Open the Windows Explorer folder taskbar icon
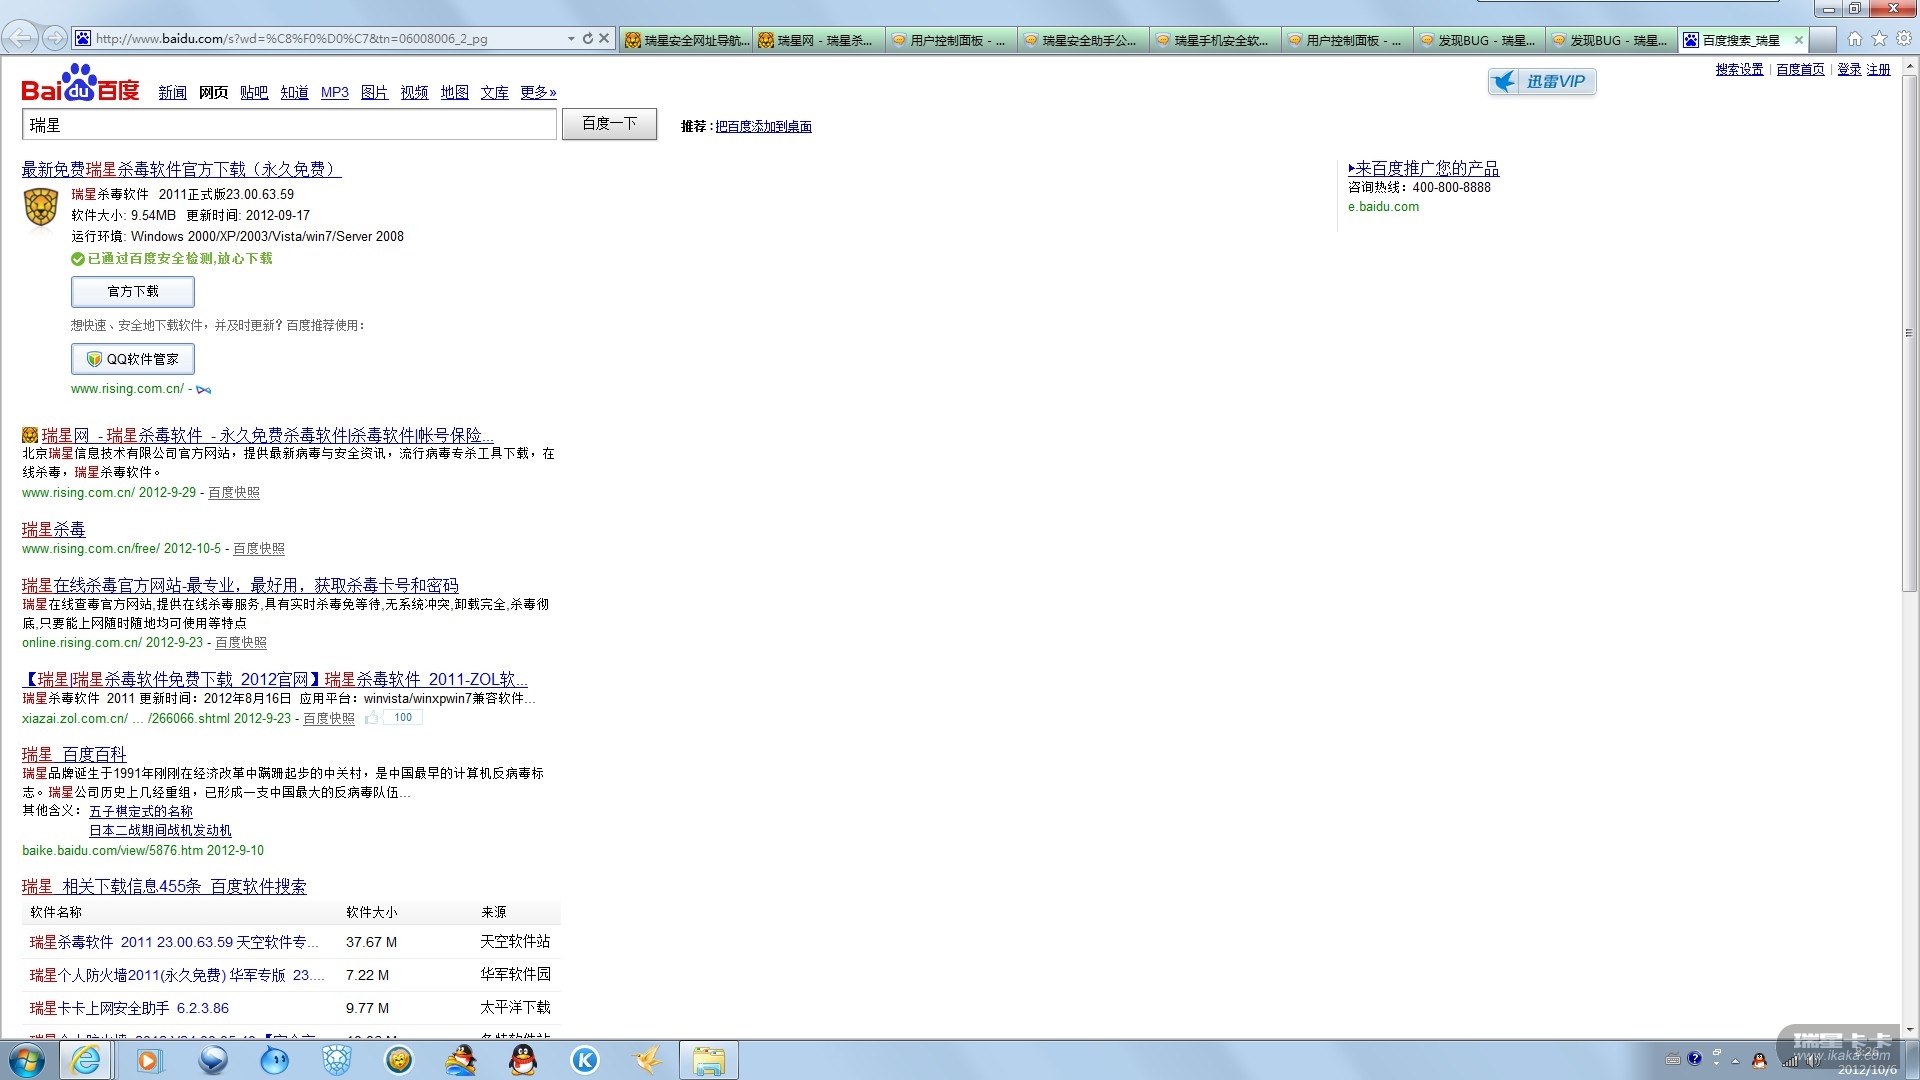The image size is (1920, 1080). click(708, 1060)
